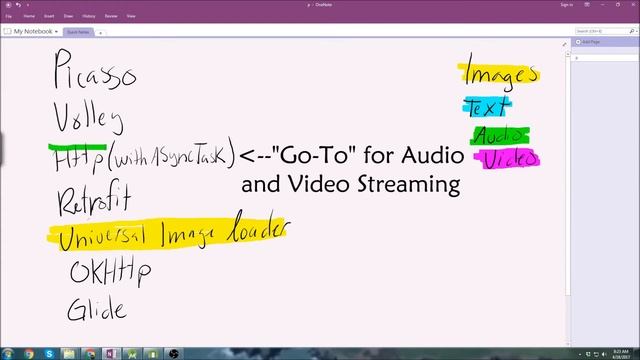Screen dimensions: 640x360
Task: Click the page's vertical scrollbar
Action: pos(568,176)
